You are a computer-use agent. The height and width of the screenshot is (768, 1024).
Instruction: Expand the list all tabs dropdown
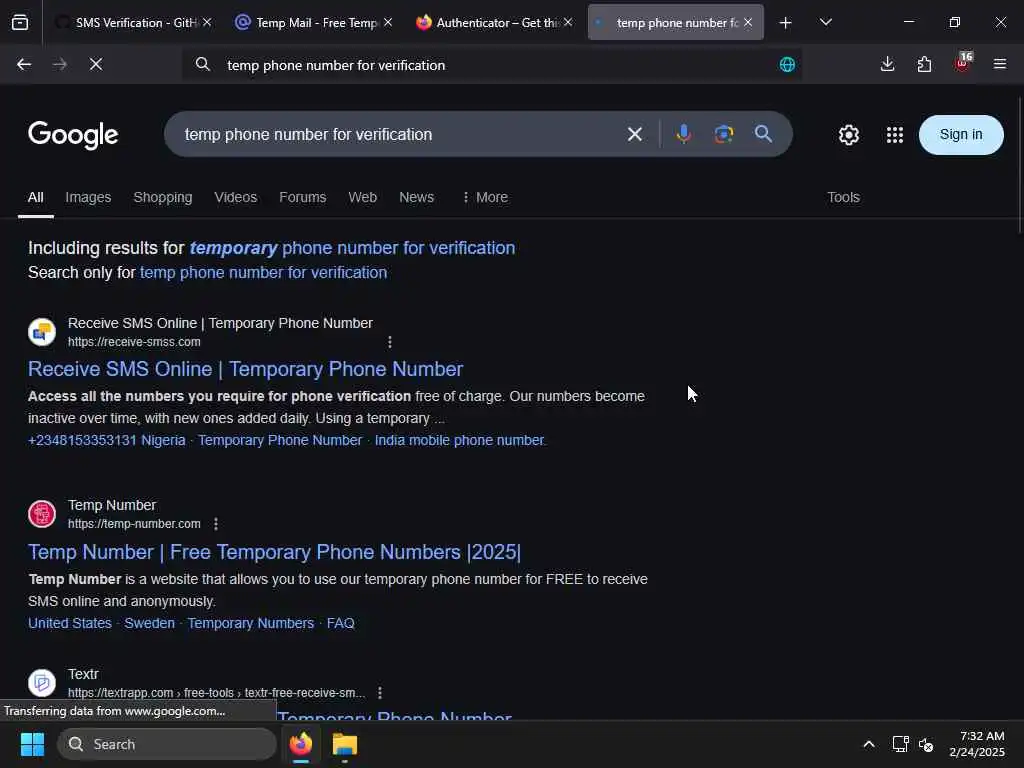[826, 23]
